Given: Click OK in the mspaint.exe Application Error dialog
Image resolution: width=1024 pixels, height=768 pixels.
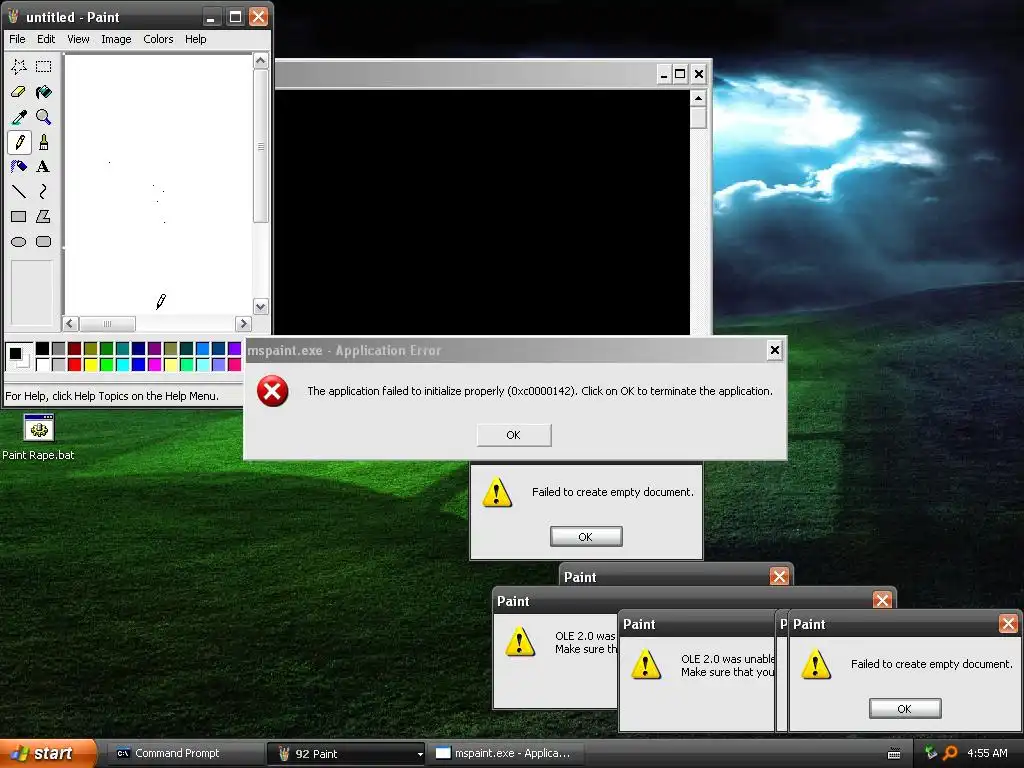Looking at the screenshot, I should pyautogui.click(x=514, y=435).
